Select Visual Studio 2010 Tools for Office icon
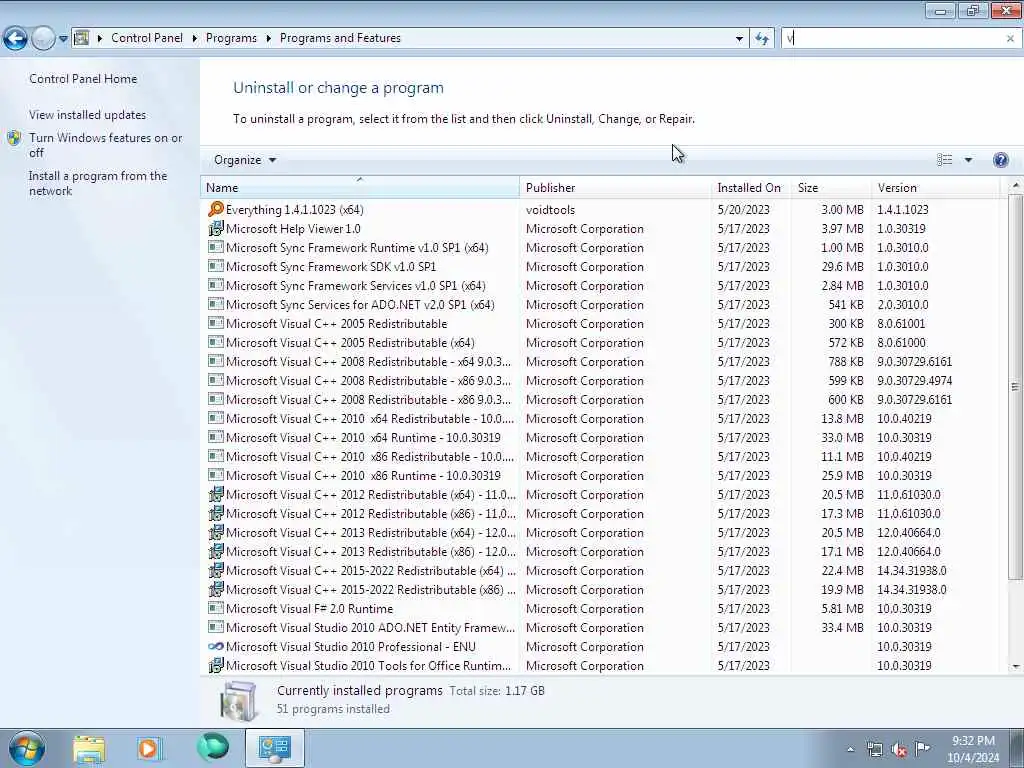 (216, 665)
